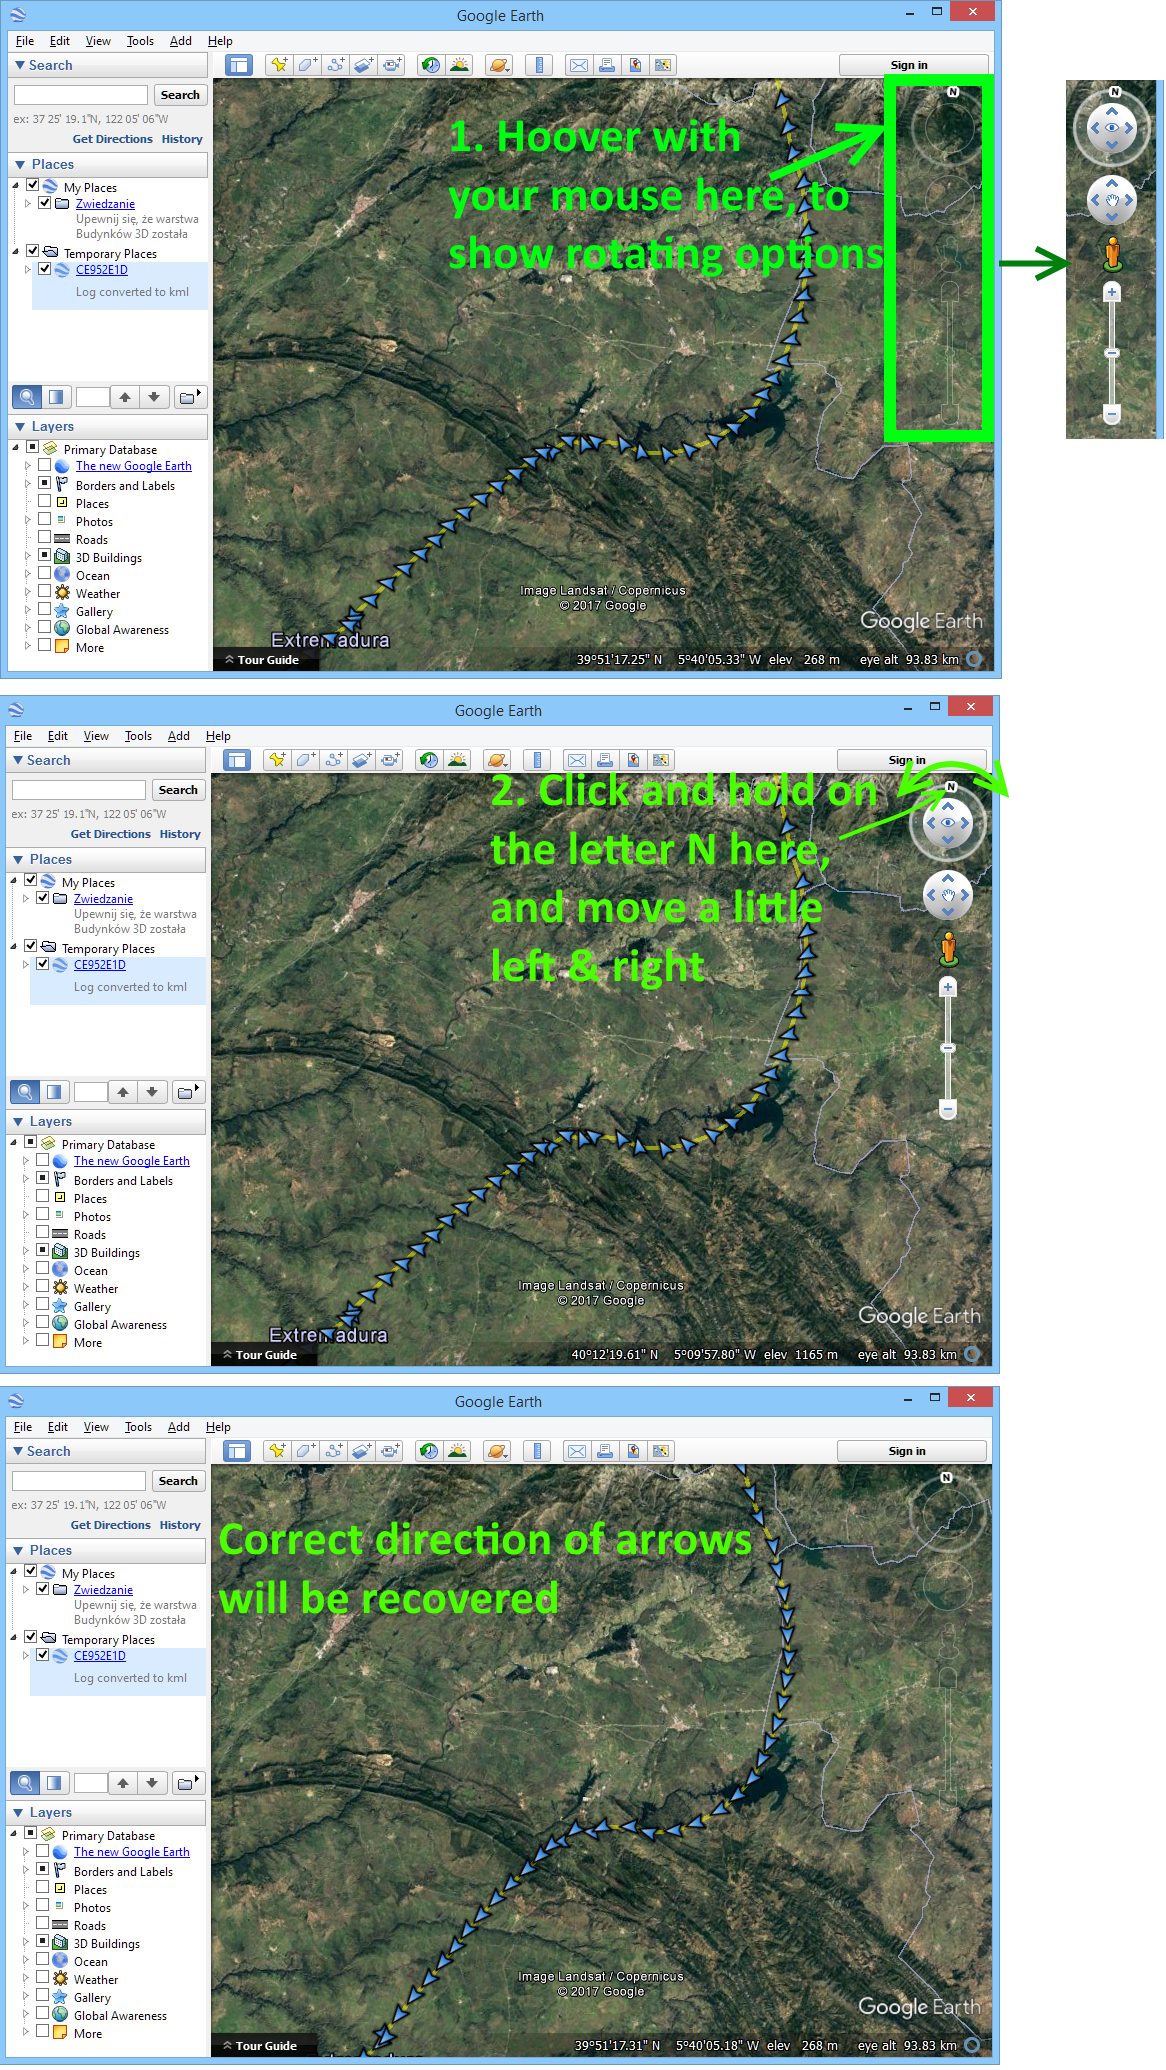The height and width of the screenshot is (2070, 1166).
Task: Collapse the Layers panel header in top window
Action: tap(19, 426)
